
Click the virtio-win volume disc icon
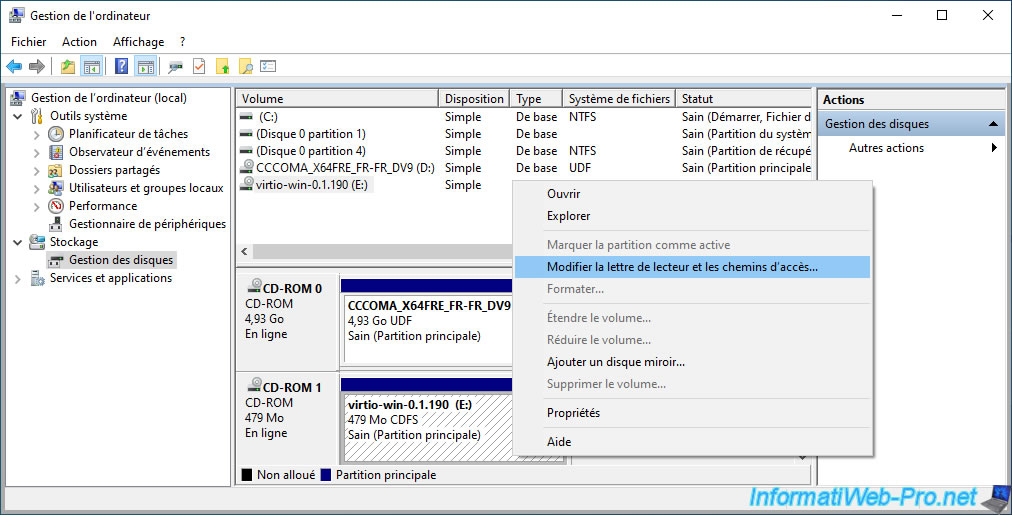point(247,184)
